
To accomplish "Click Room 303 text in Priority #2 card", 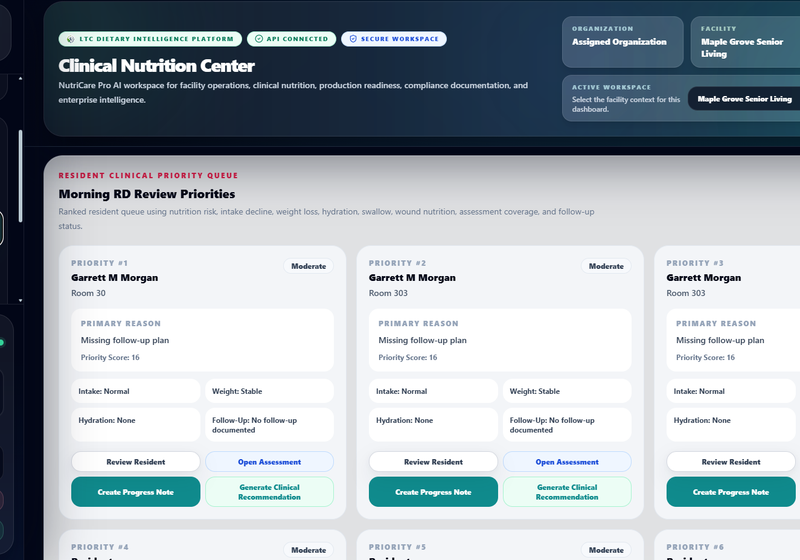I will pos(388,293).
